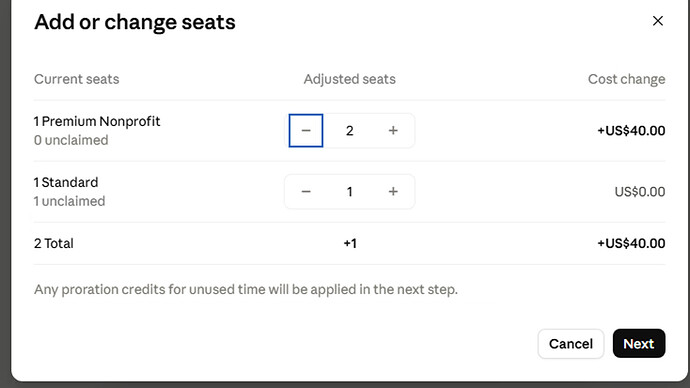Click the total +US$40.00 cost change
This screenshot has width=690, height=388.
coord(631,243)
